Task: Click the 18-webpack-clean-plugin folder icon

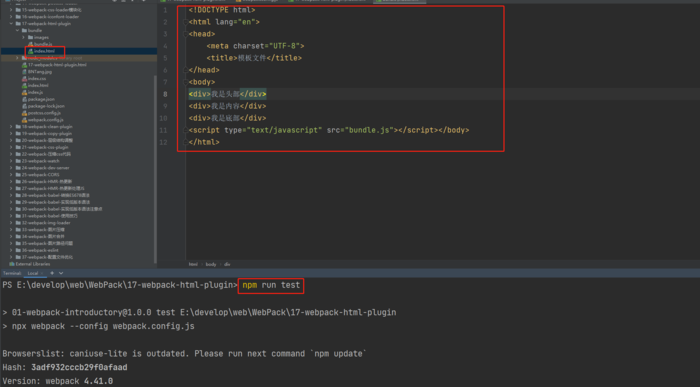Action: coord(18,127)
